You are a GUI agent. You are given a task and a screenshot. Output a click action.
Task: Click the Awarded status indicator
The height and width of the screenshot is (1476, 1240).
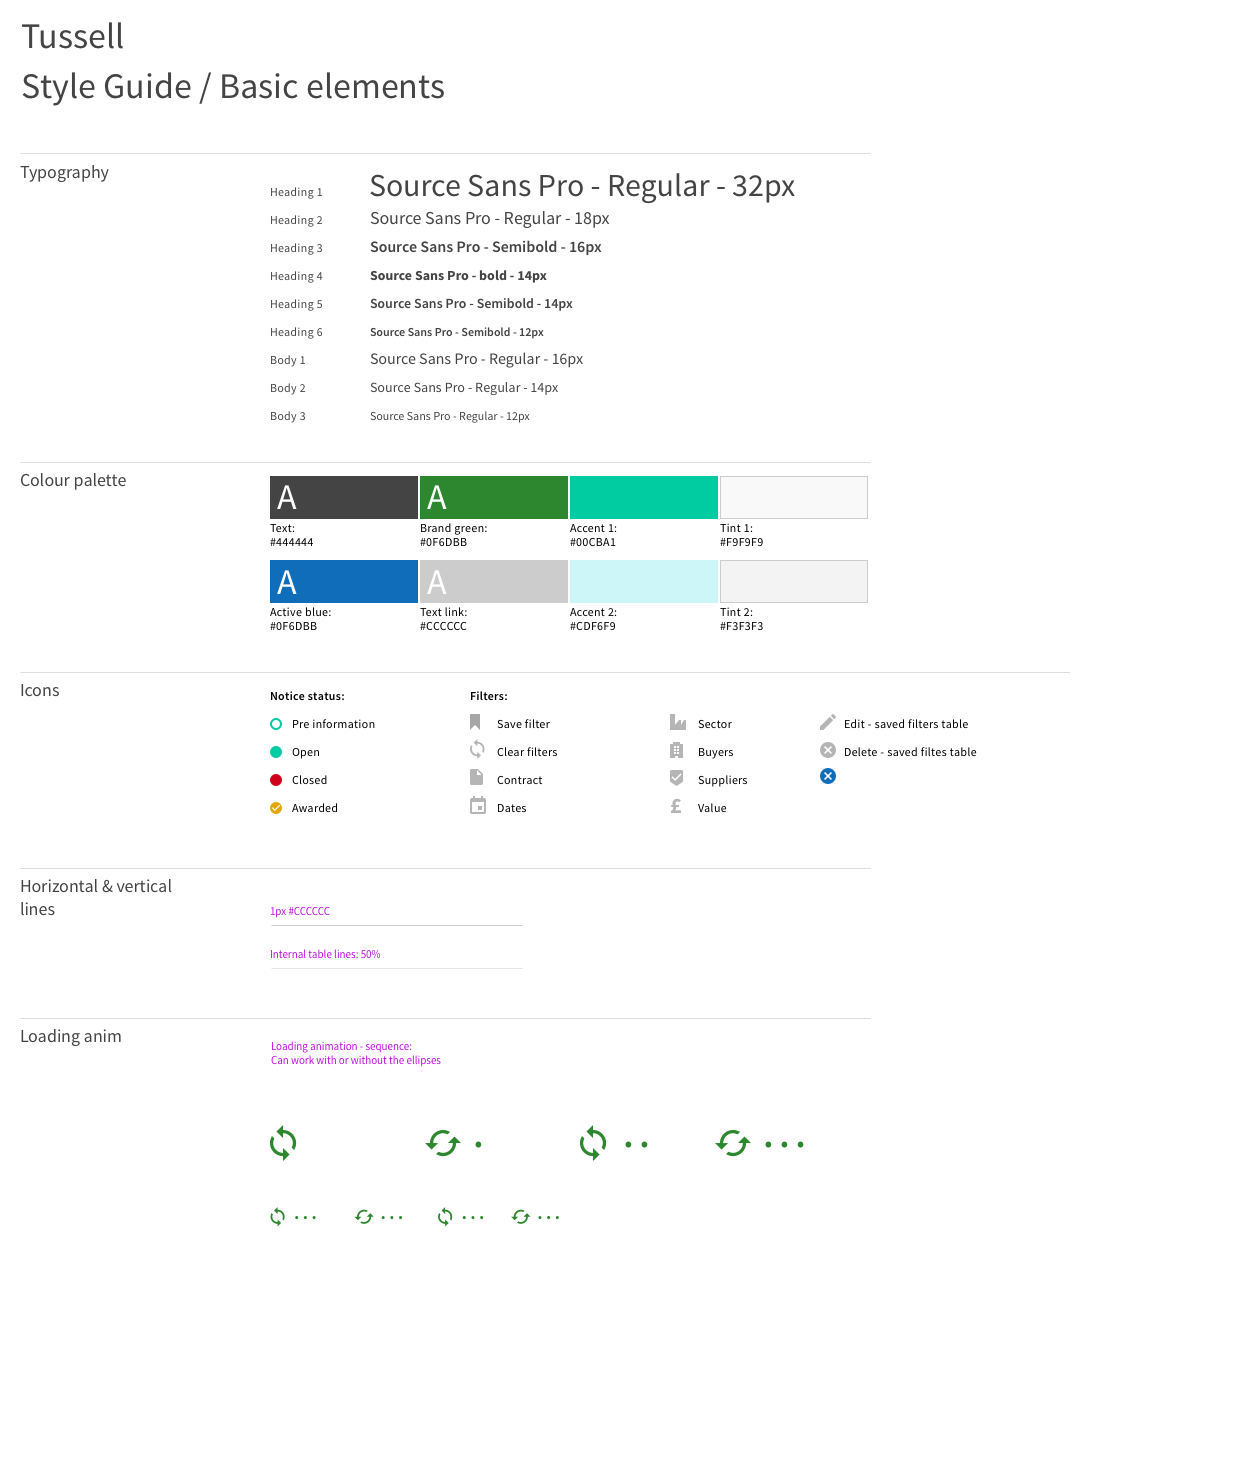click(276, 806)
